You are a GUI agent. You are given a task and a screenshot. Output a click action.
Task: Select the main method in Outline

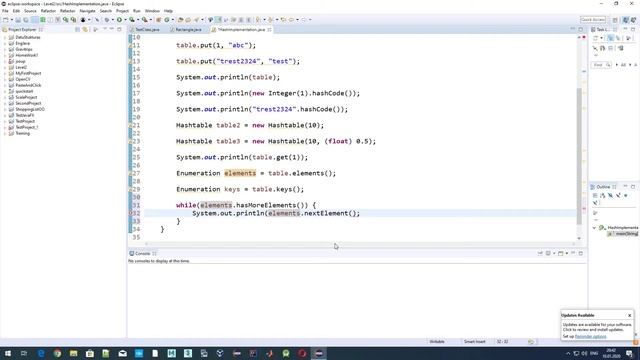point(623,234)
